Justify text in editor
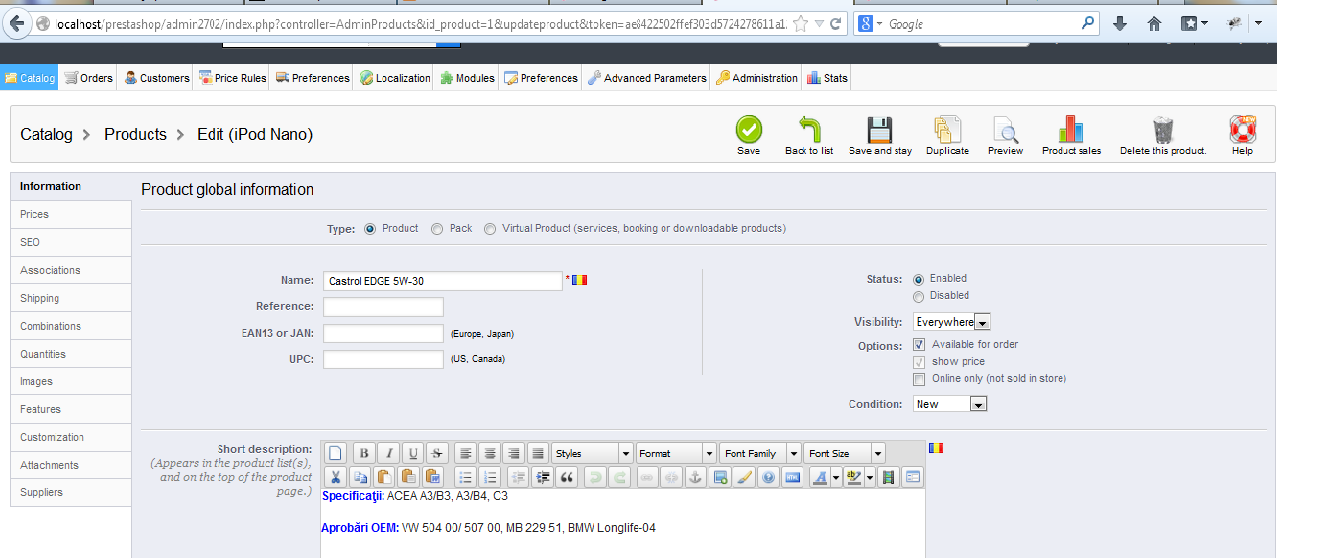Image resolution: width=1342 pixels, height=558 pixels. tap(537, 453)
